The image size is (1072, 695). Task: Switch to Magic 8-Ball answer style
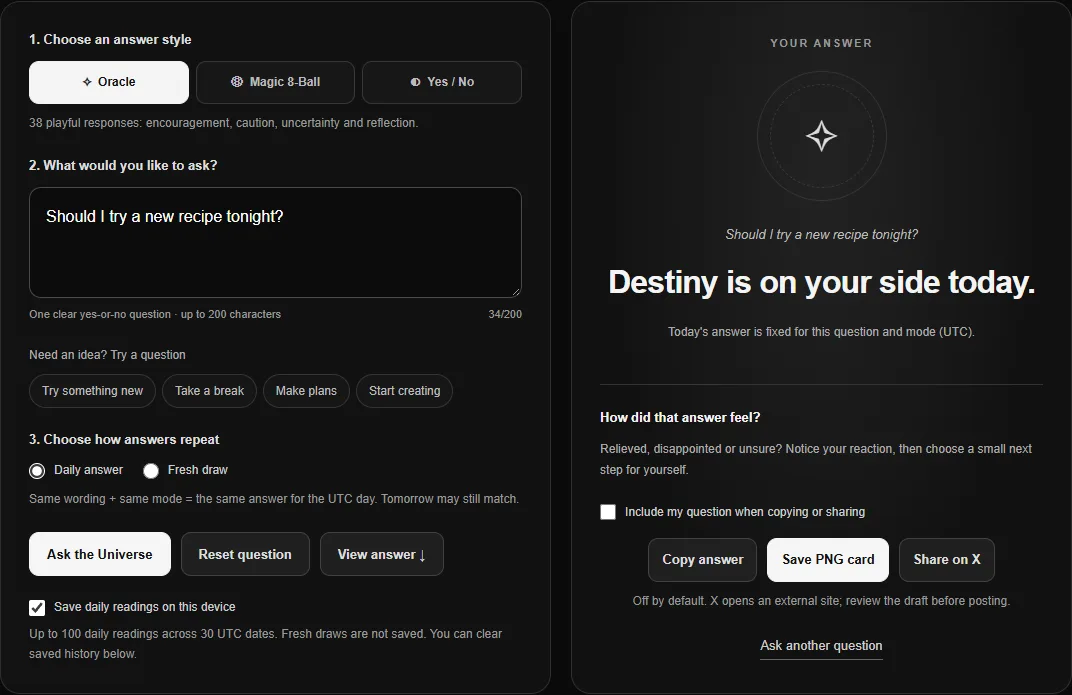click(x=276, y=82)
